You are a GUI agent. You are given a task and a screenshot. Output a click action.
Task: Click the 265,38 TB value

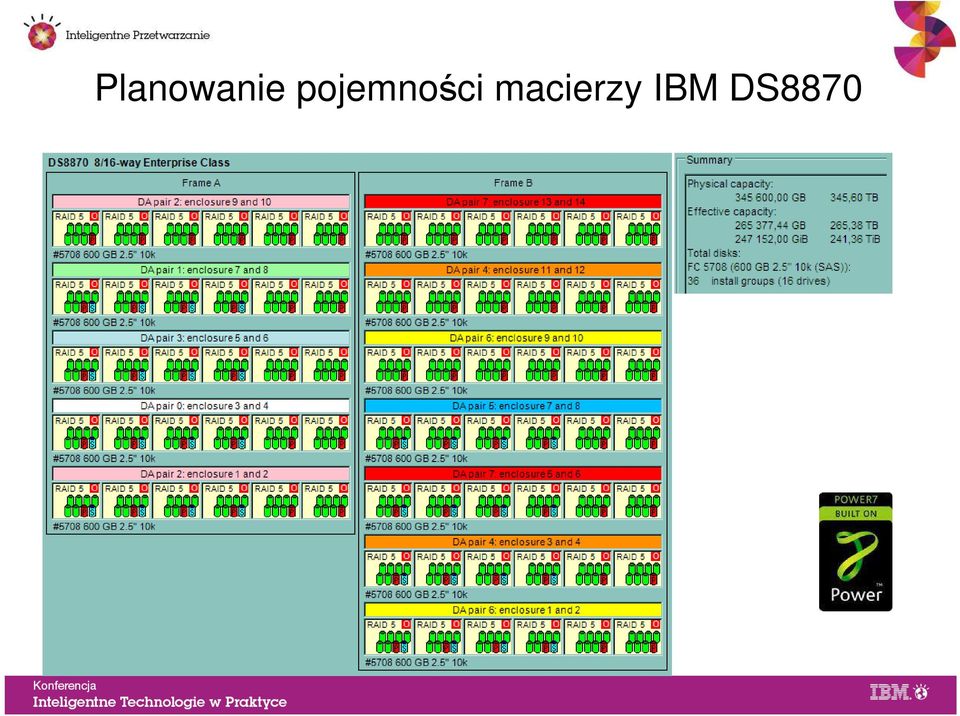pos(854,225)
